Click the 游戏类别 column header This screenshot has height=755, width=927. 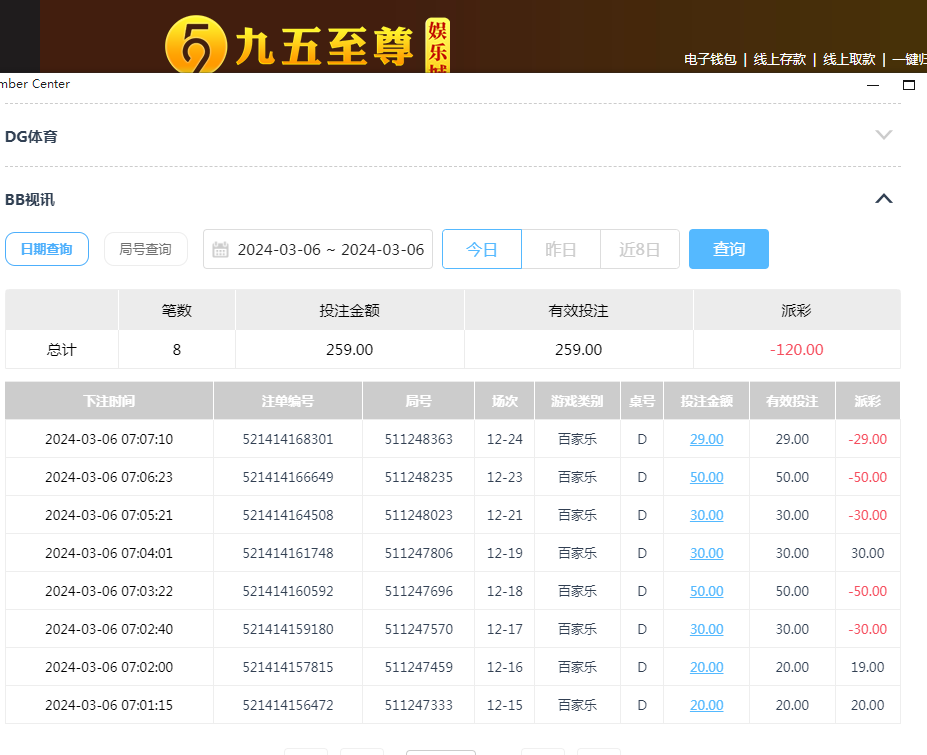577,401
